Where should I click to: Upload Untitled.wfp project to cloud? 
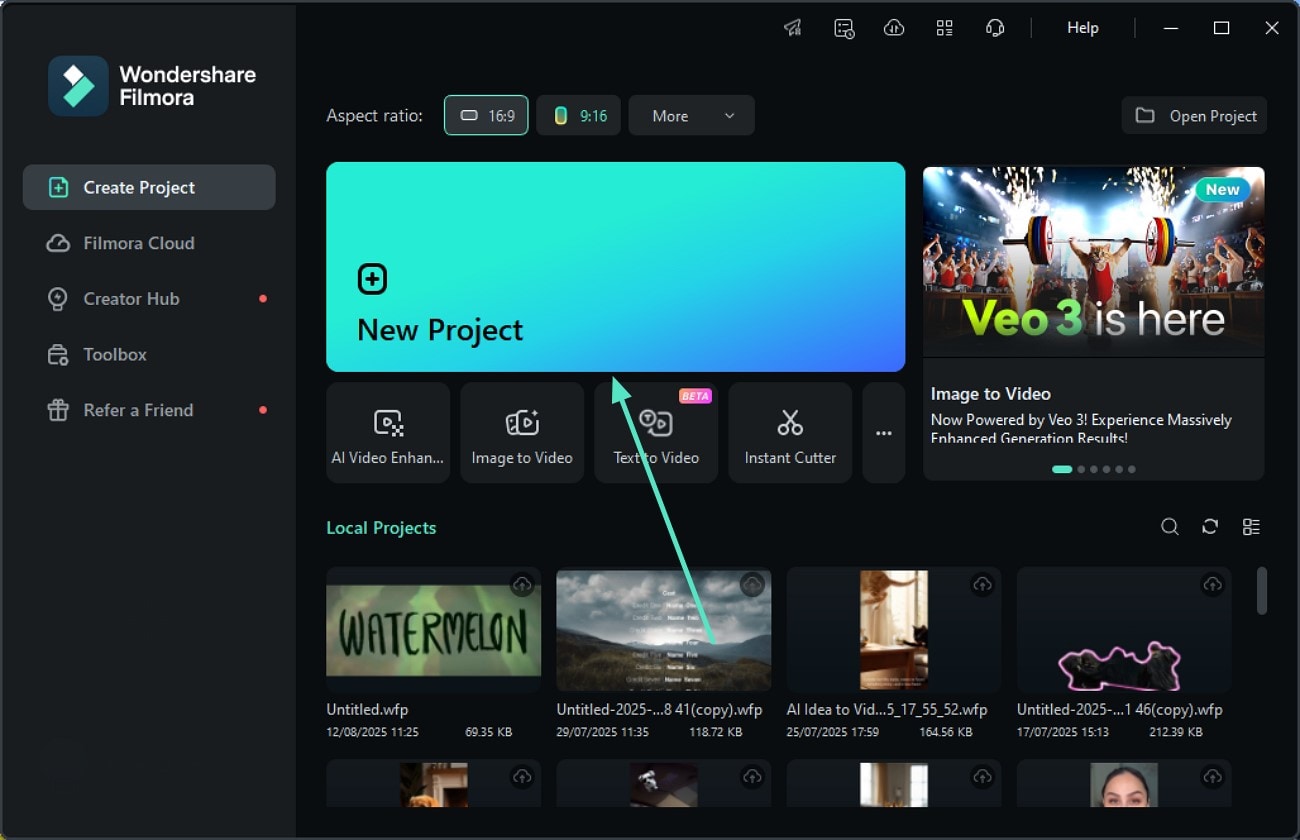click(x=522, y=584)
